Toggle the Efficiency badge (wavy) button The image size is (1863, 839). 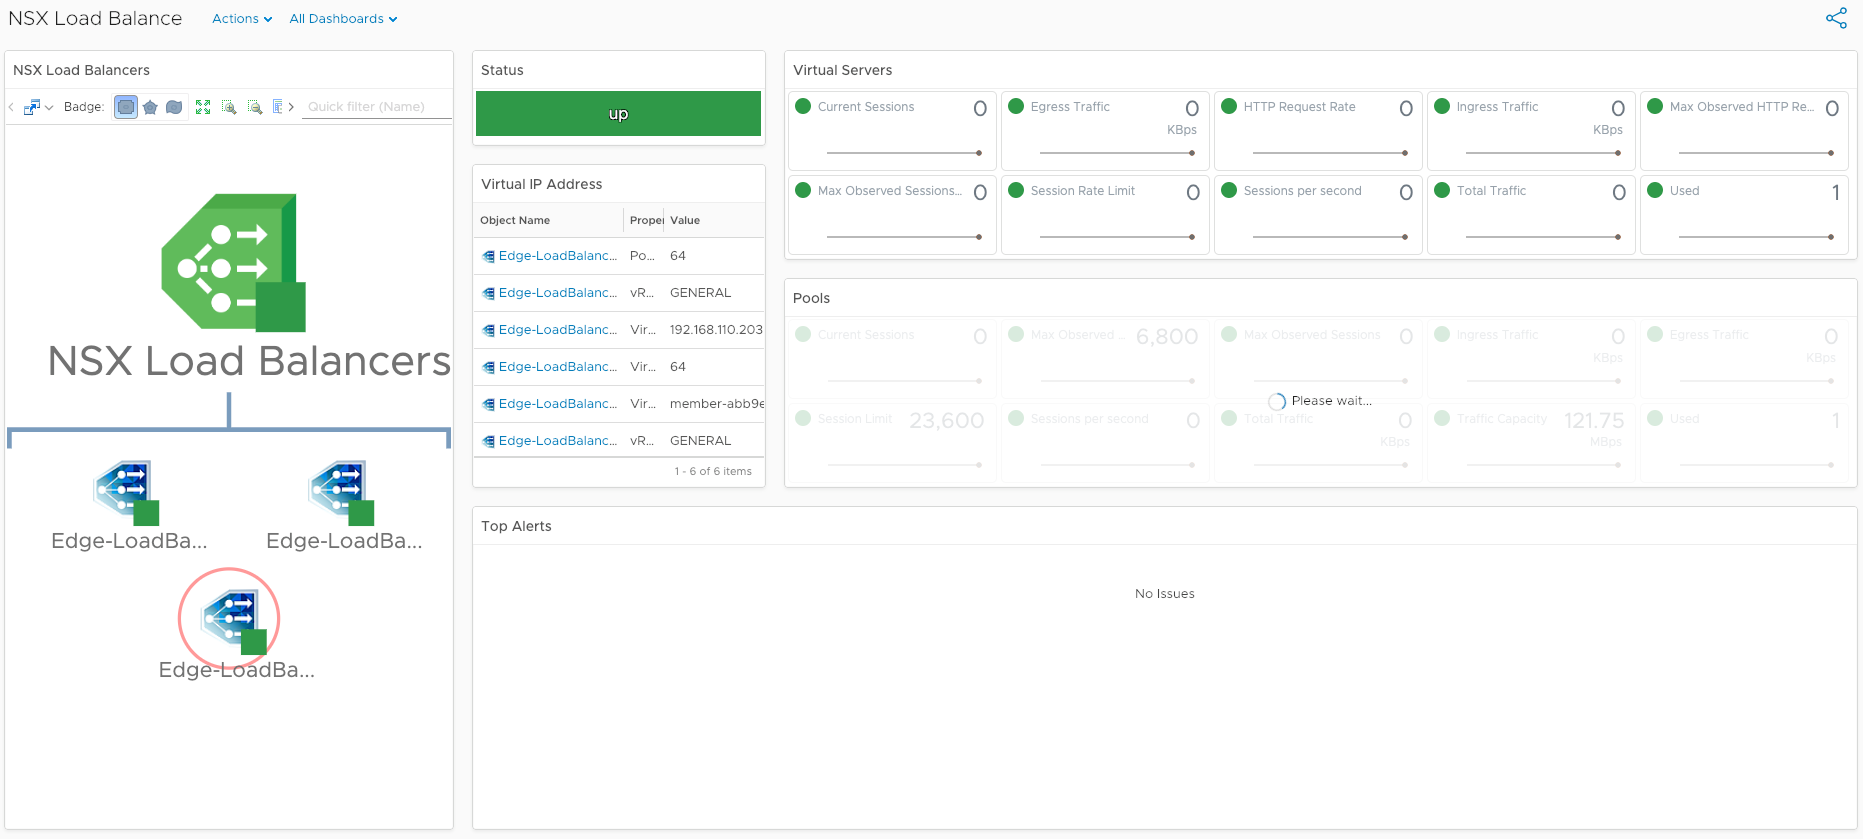click(174, 107)
